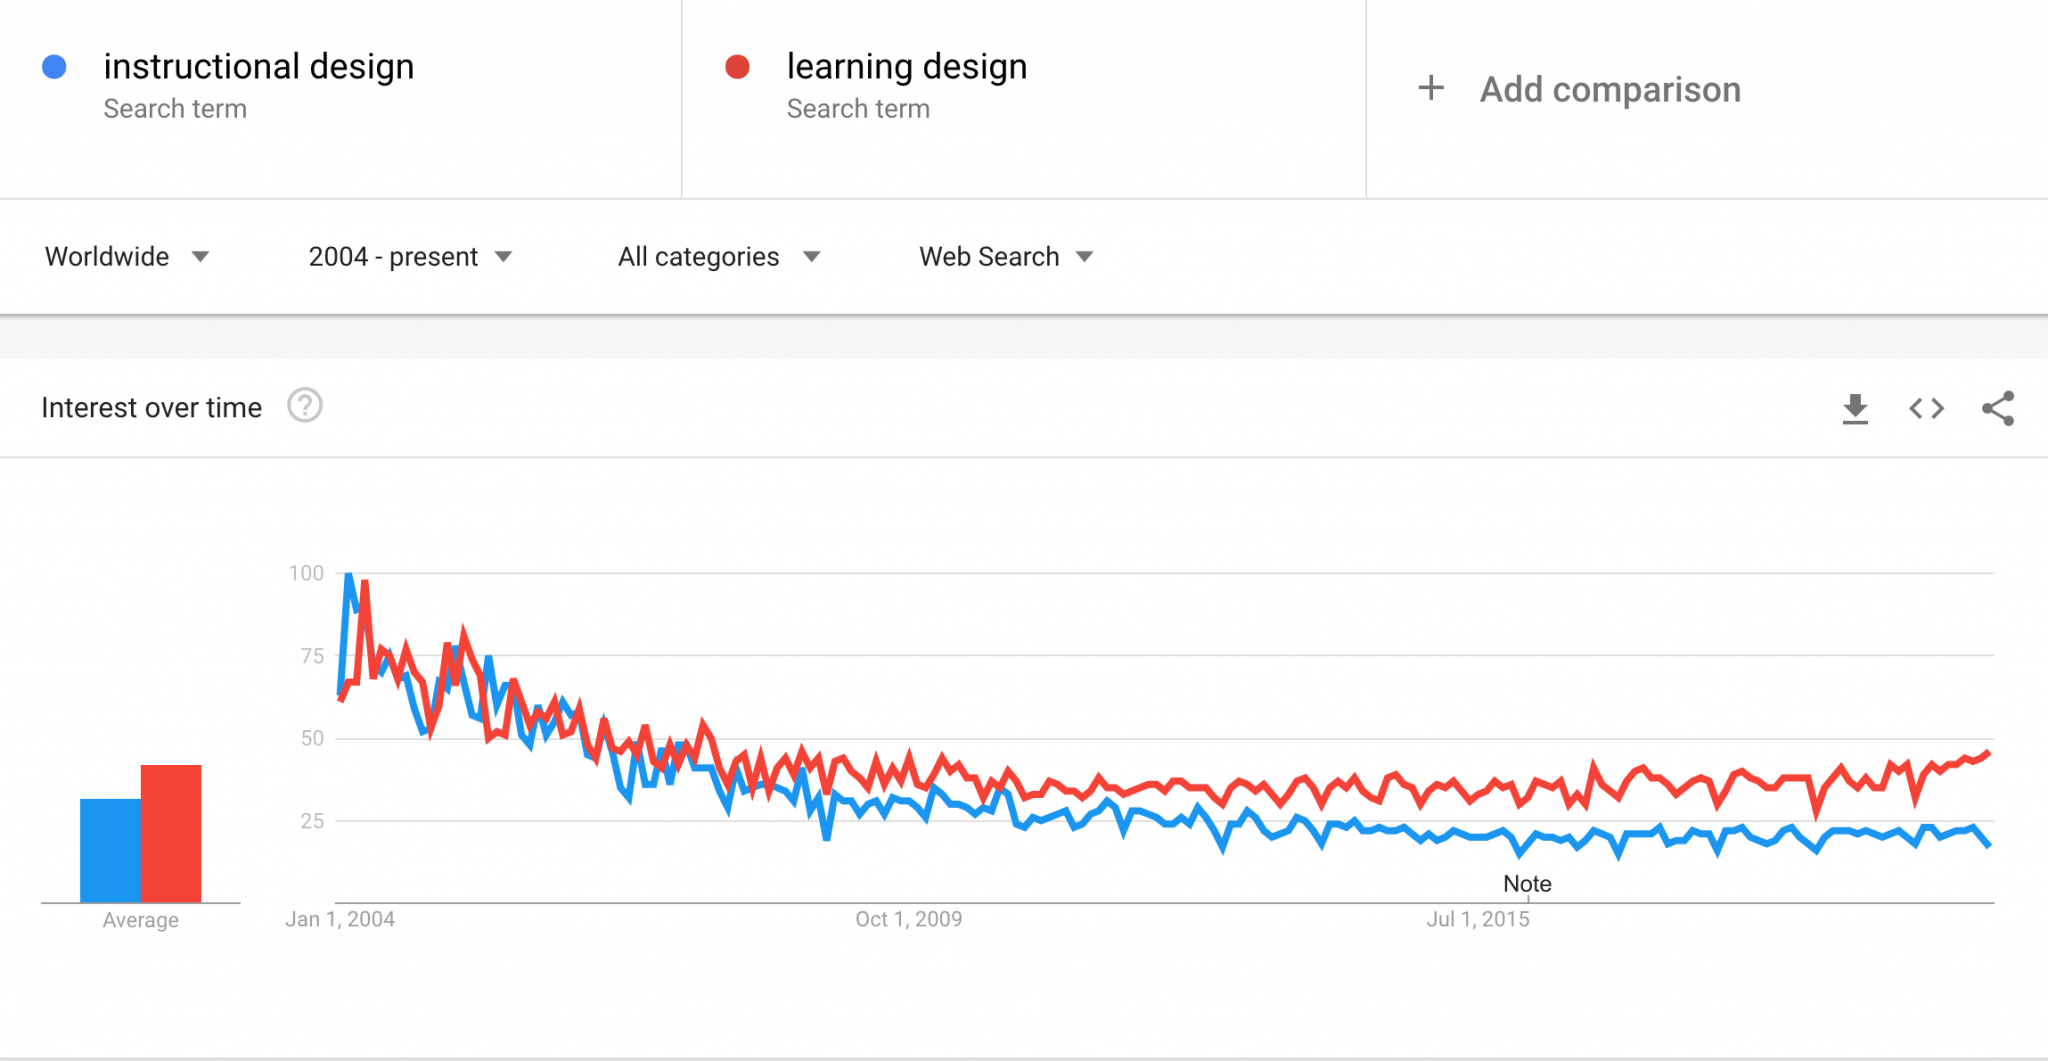Viewport: 2048px width, 1061px height.
Task: Open the help tooltip next to Interest over time
Action: click(306, 406)
